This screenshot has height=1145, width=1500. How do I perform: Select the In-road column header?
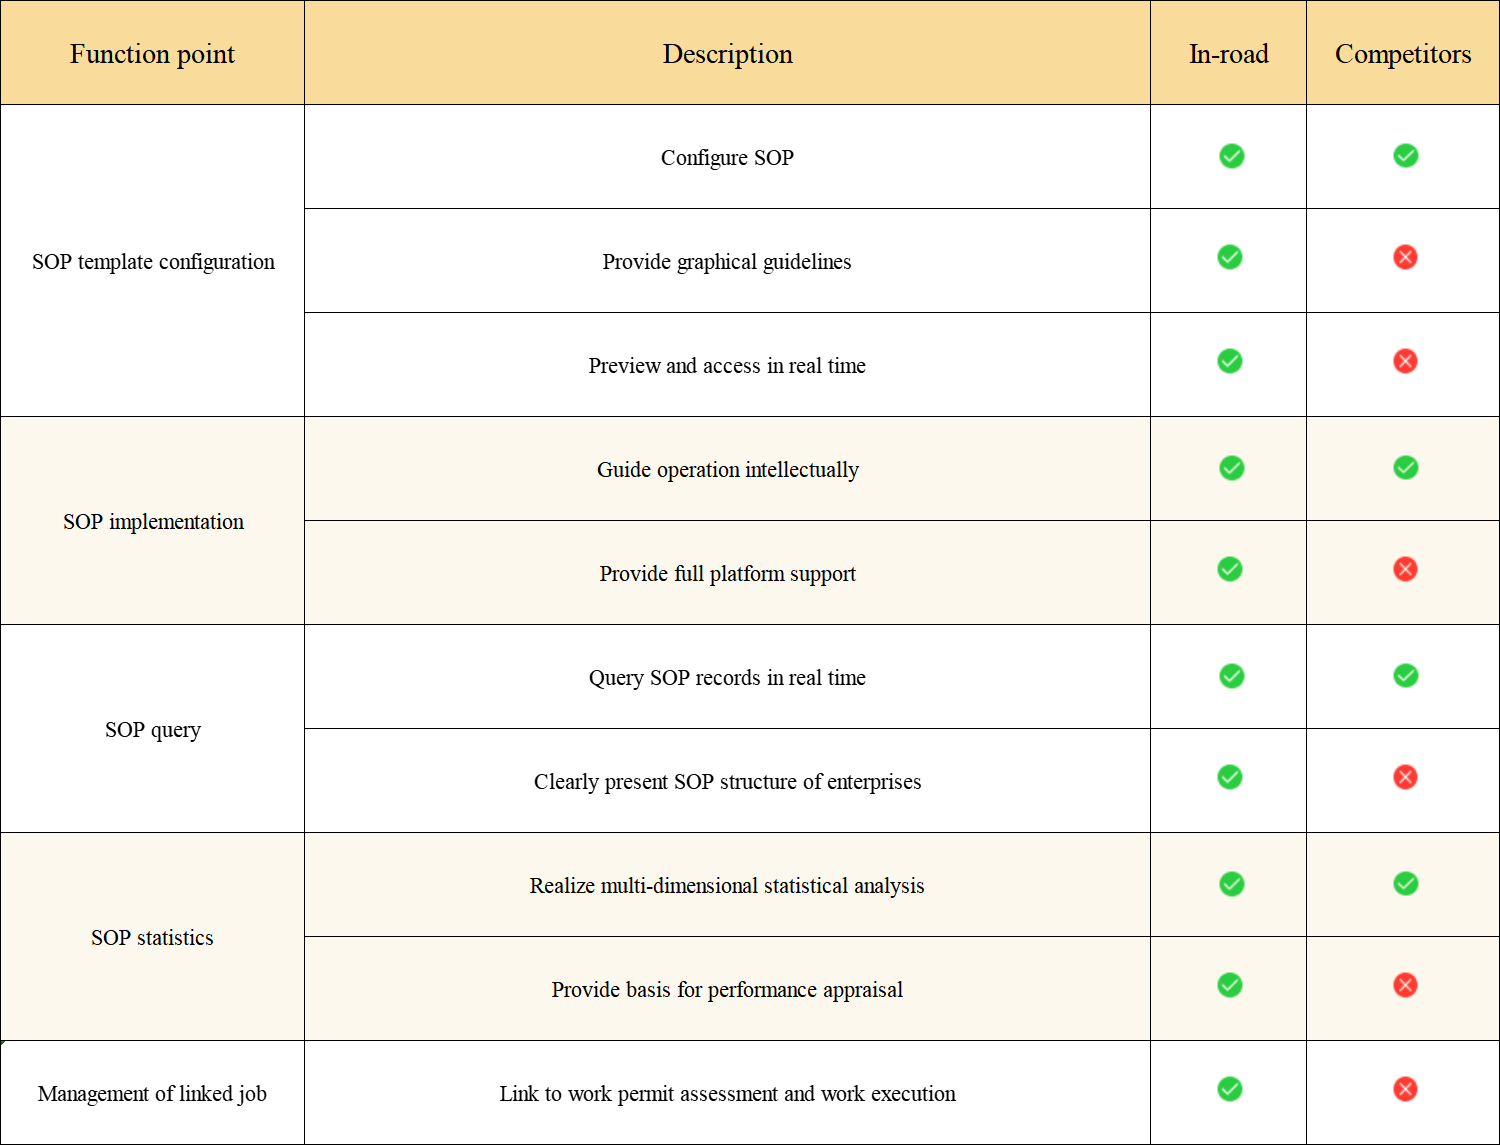point(1228,54)
